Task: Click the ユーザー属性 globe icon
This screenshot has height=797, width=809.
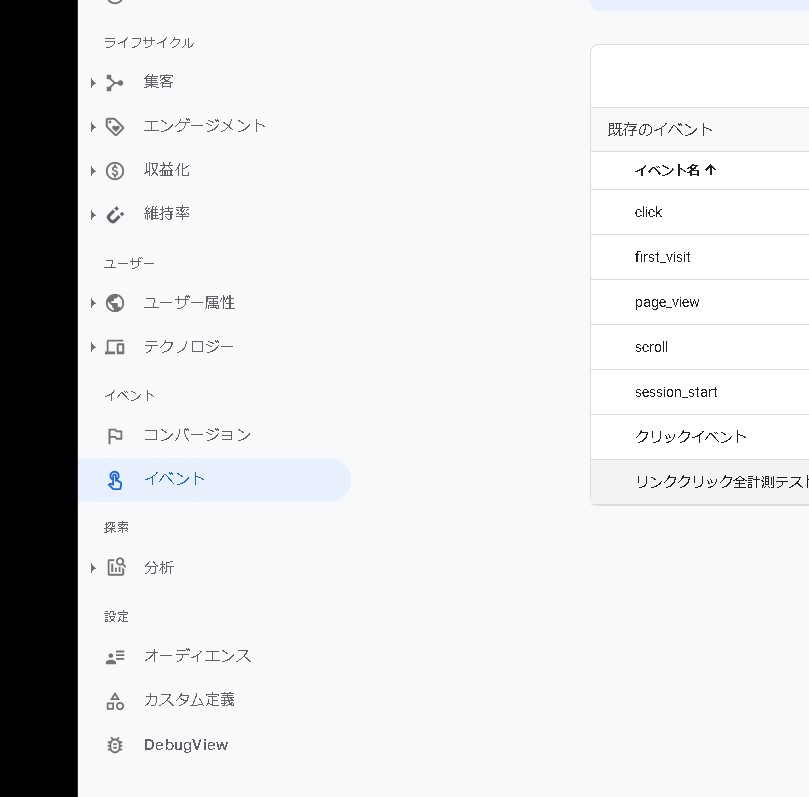Action: [115, 303]
